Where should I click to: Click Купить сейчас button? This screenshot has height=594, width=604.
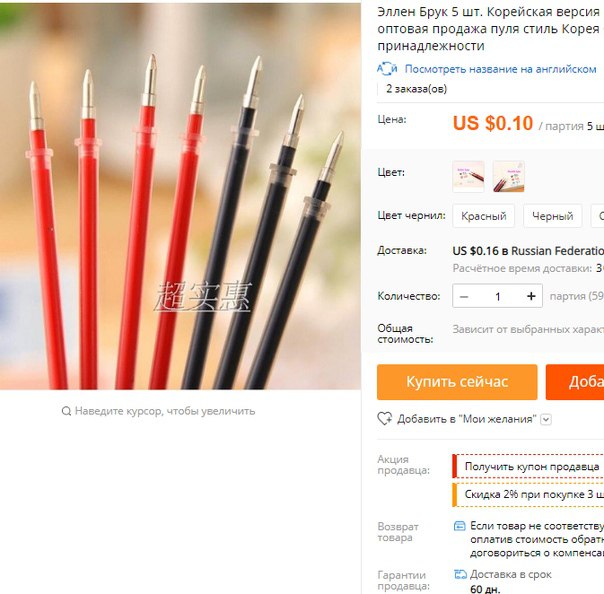457,382
